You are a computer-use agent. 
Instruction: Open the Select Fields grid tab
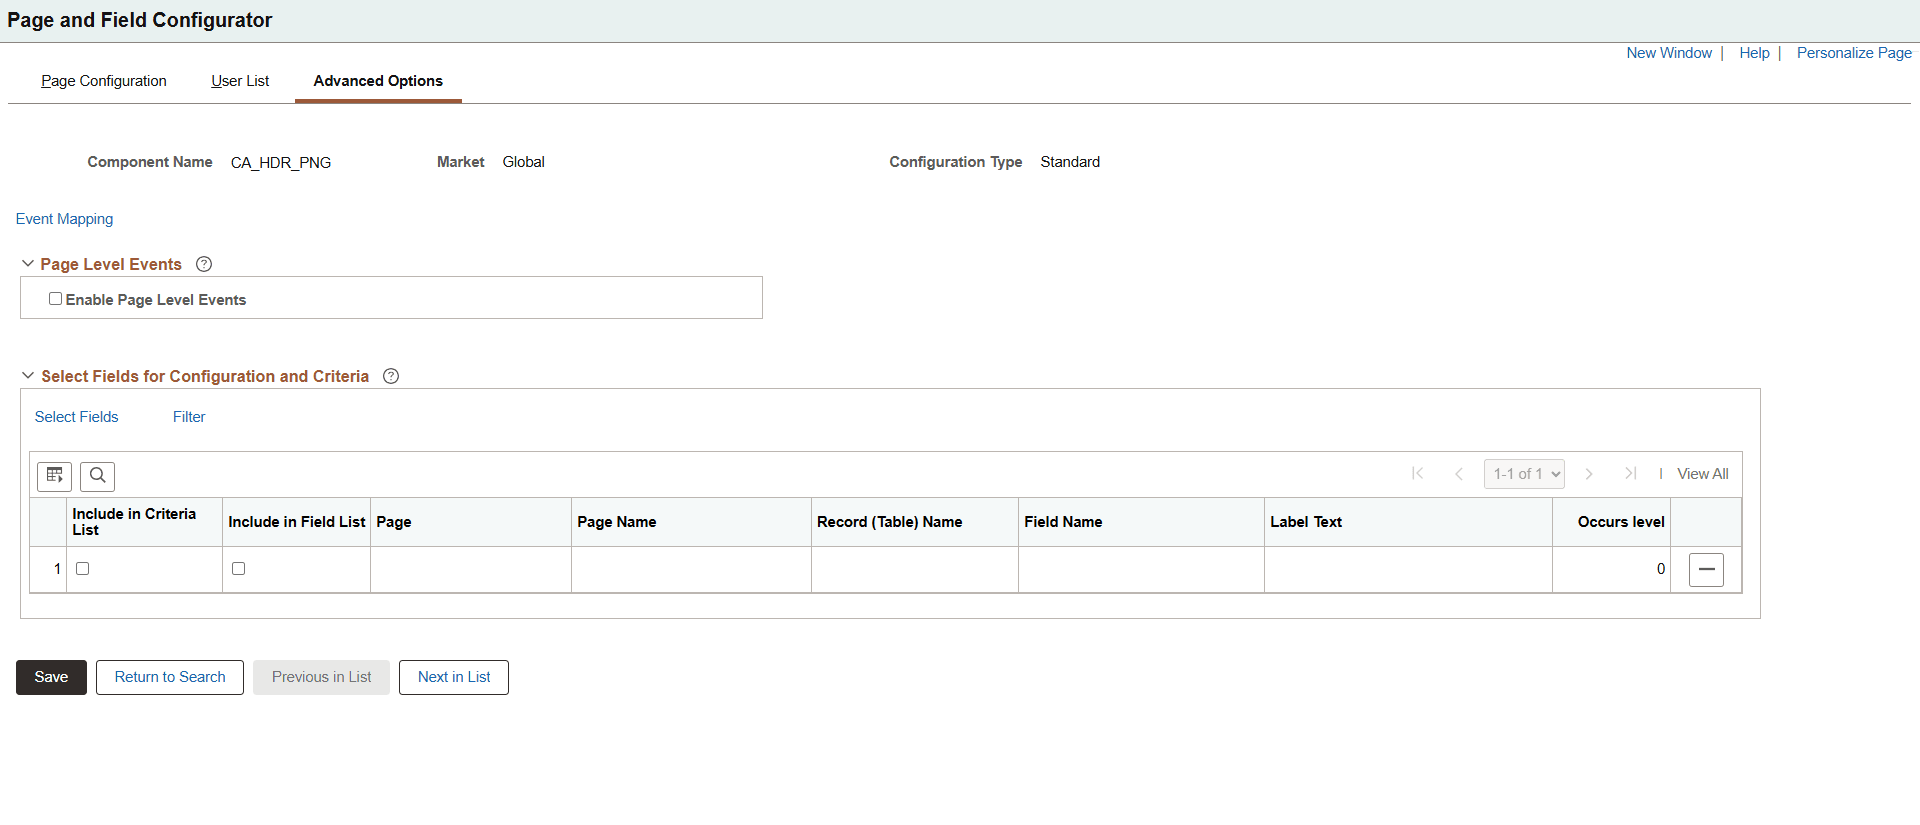click(x=77, y=417)
